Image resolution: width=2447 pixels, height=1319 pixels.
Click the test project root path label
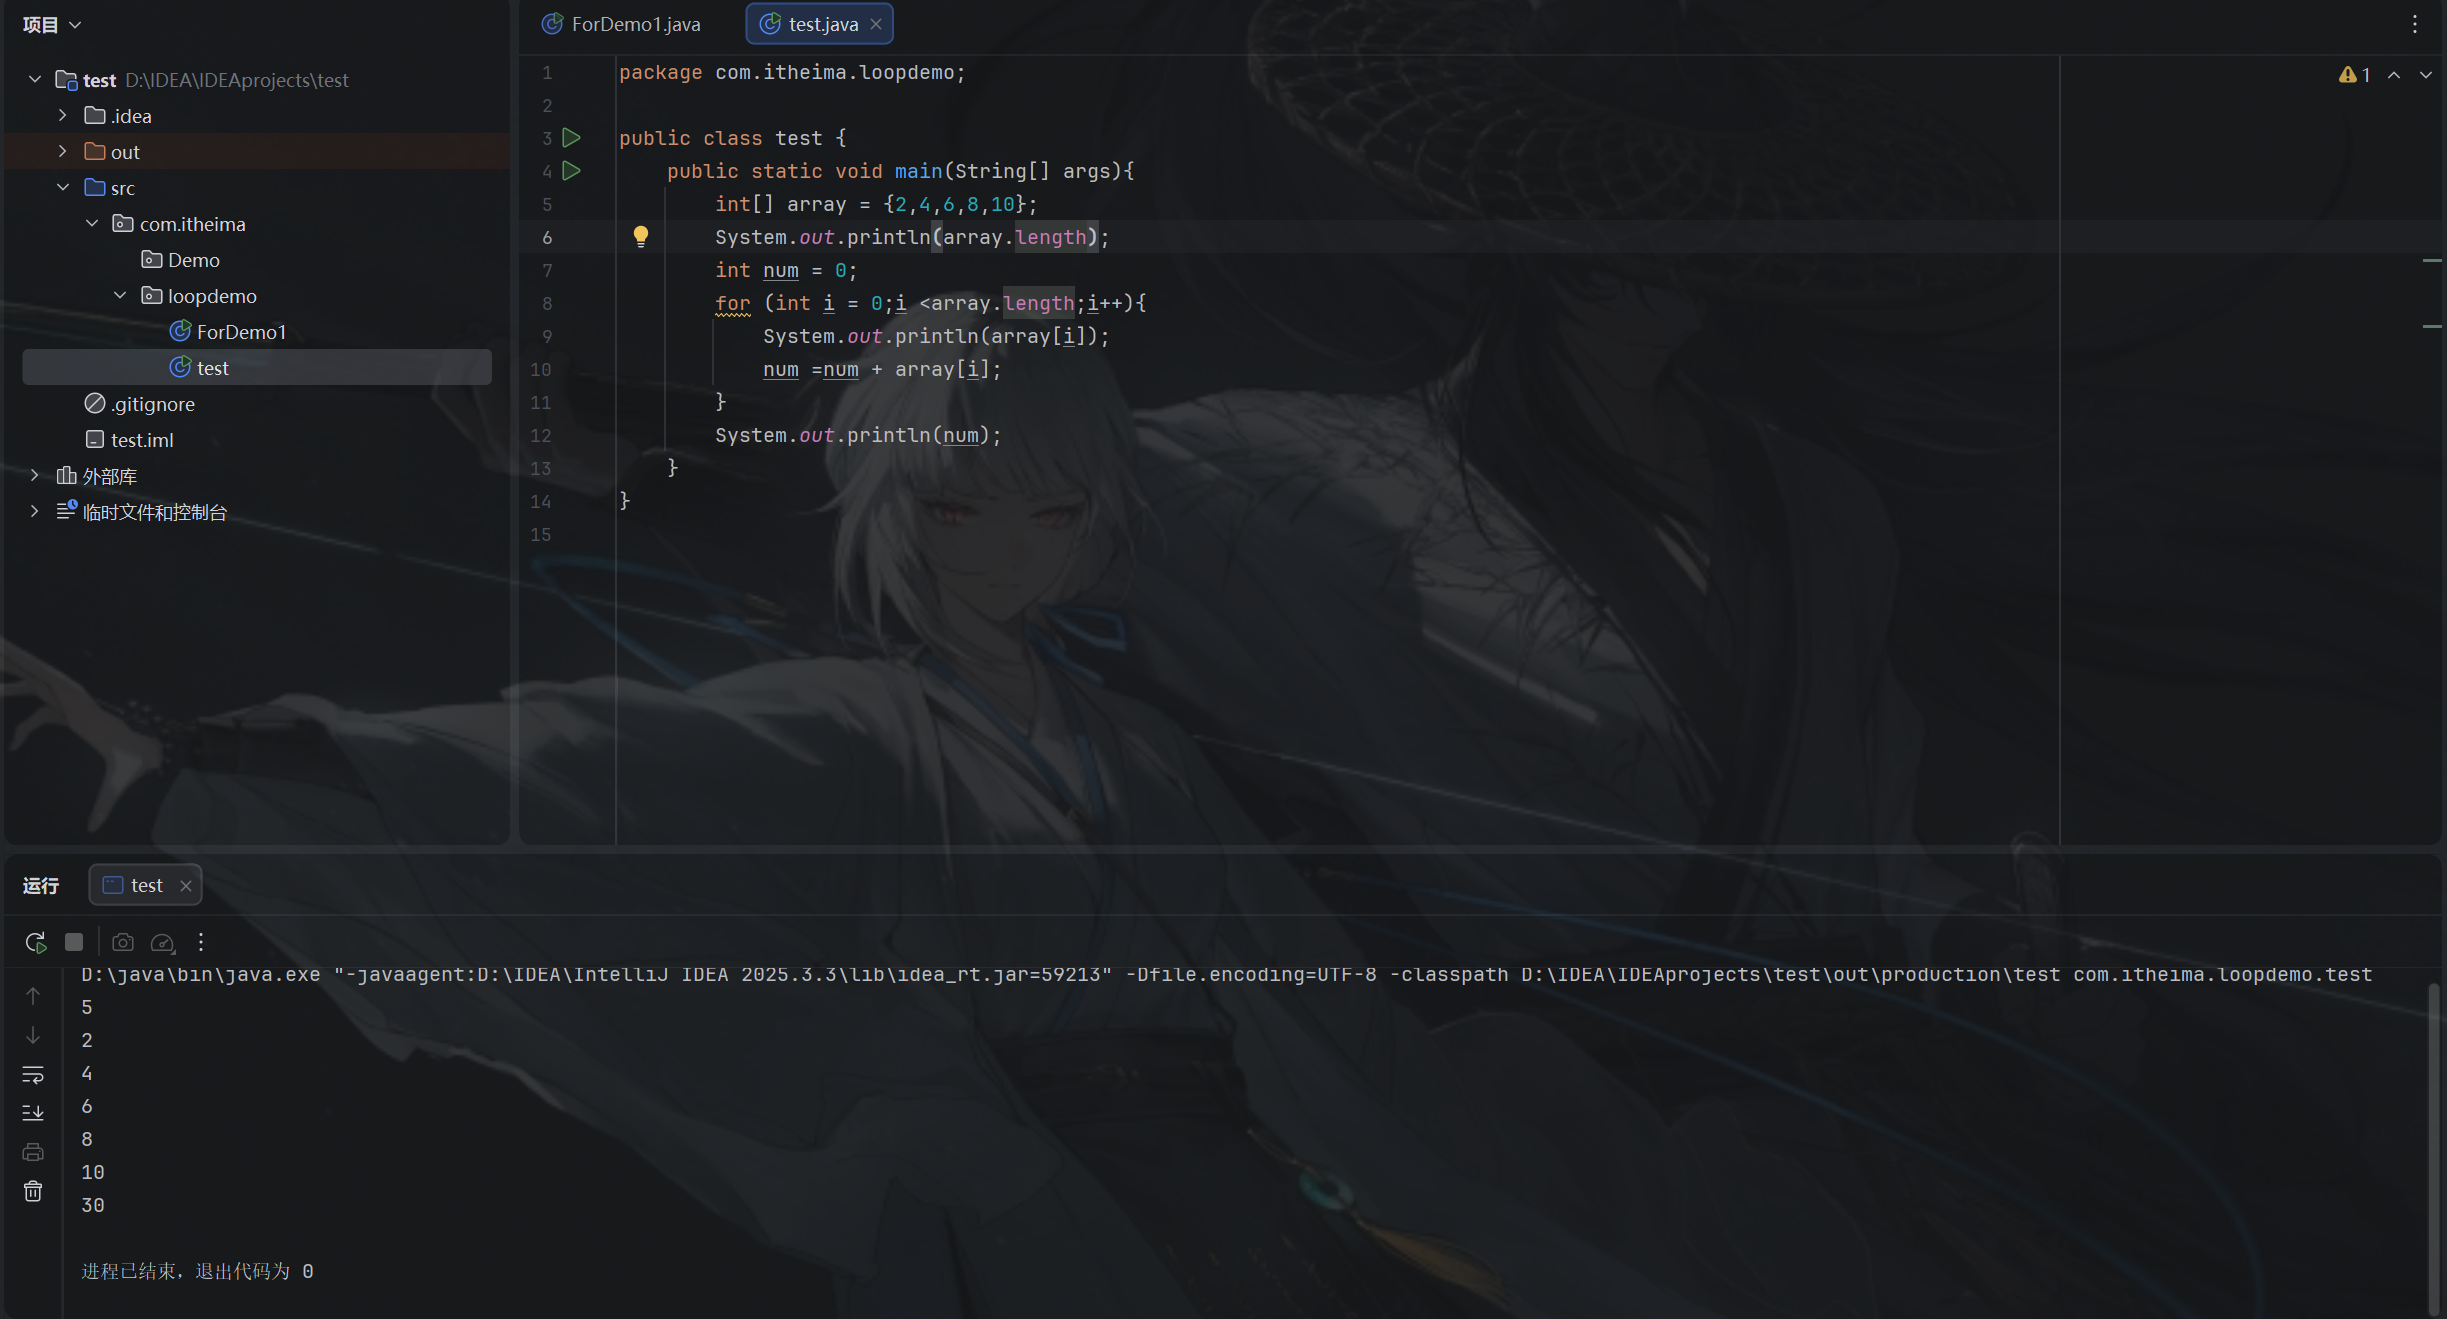click(x=237, y=80)
